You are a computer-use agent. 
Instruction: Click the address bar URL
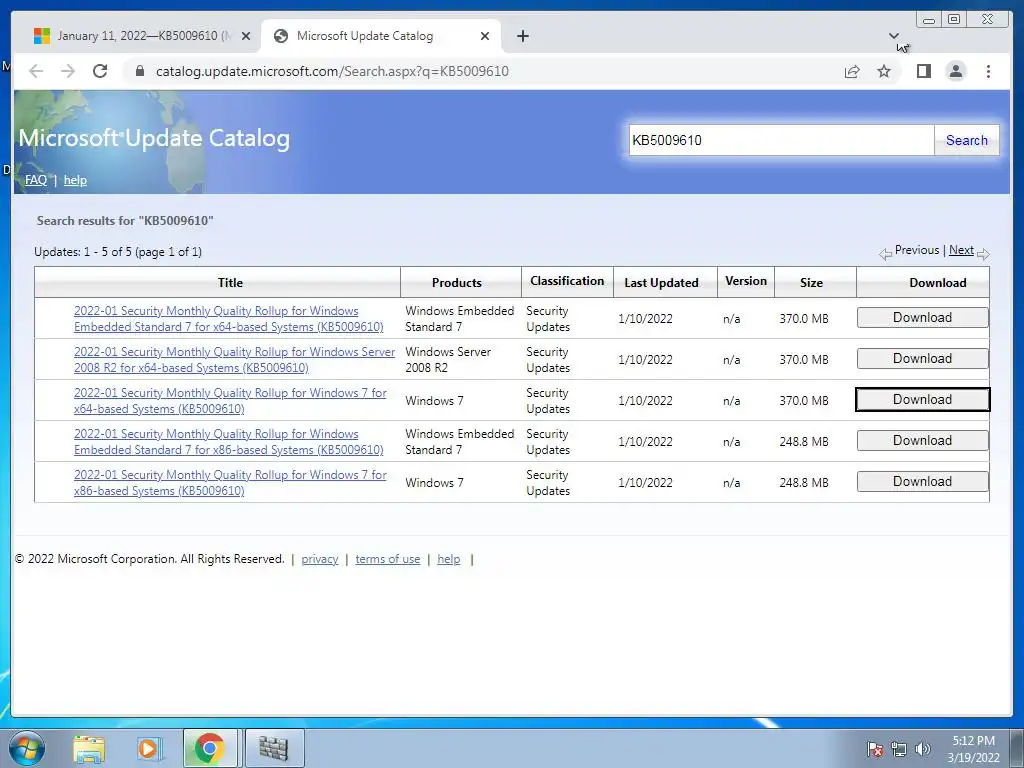[332, 71]
